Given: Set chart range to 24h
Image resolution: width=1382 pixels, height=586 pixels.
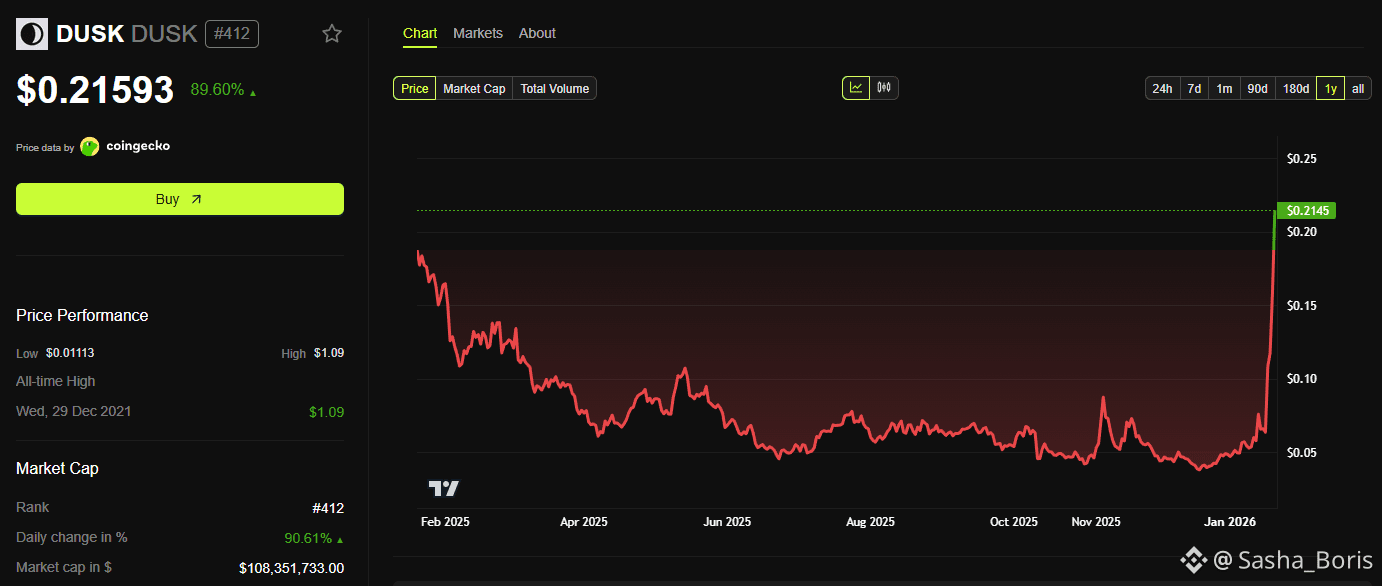Looking at the screenshot, I should coord(1162,89).
